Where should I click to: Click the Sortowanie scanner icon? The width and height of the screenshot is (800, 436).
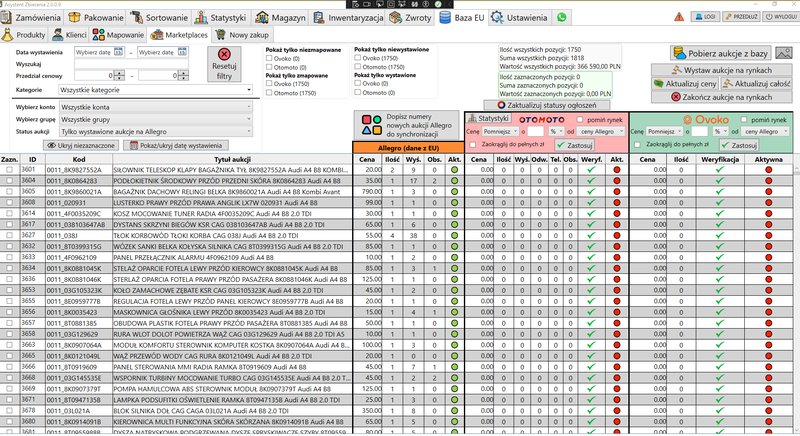point(136,17)
